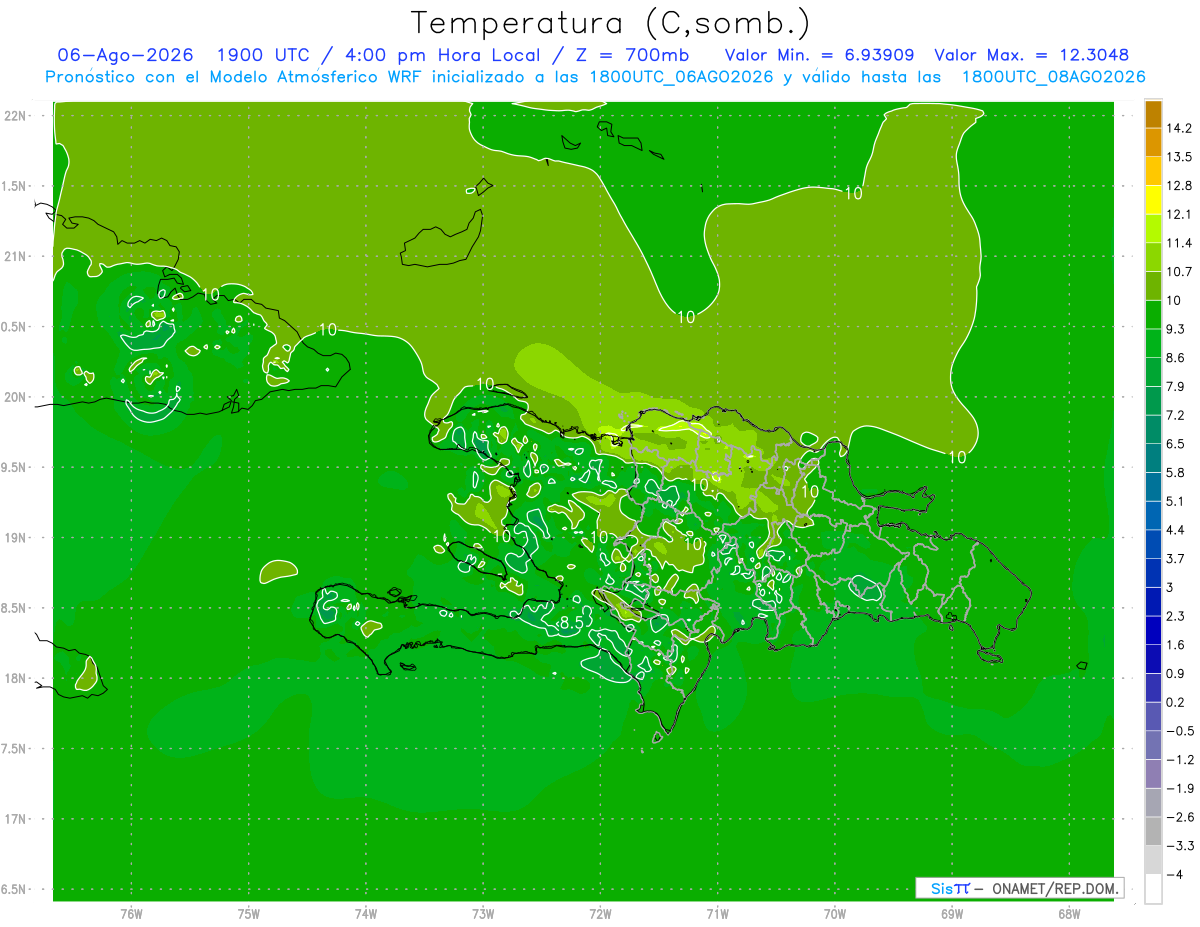Click the "8.5" contour label over Haiti

click(571, 623)
